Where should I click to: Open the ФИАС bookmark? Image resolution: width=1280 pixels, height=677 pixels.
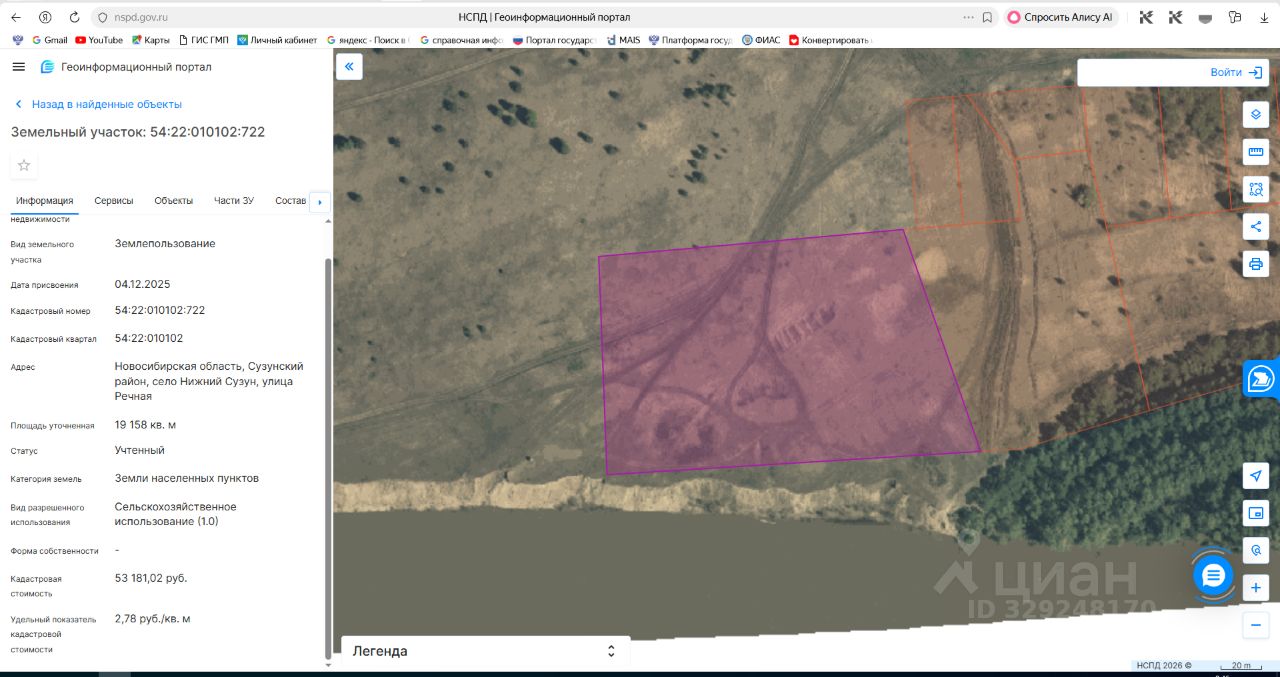tap(761, 40)
